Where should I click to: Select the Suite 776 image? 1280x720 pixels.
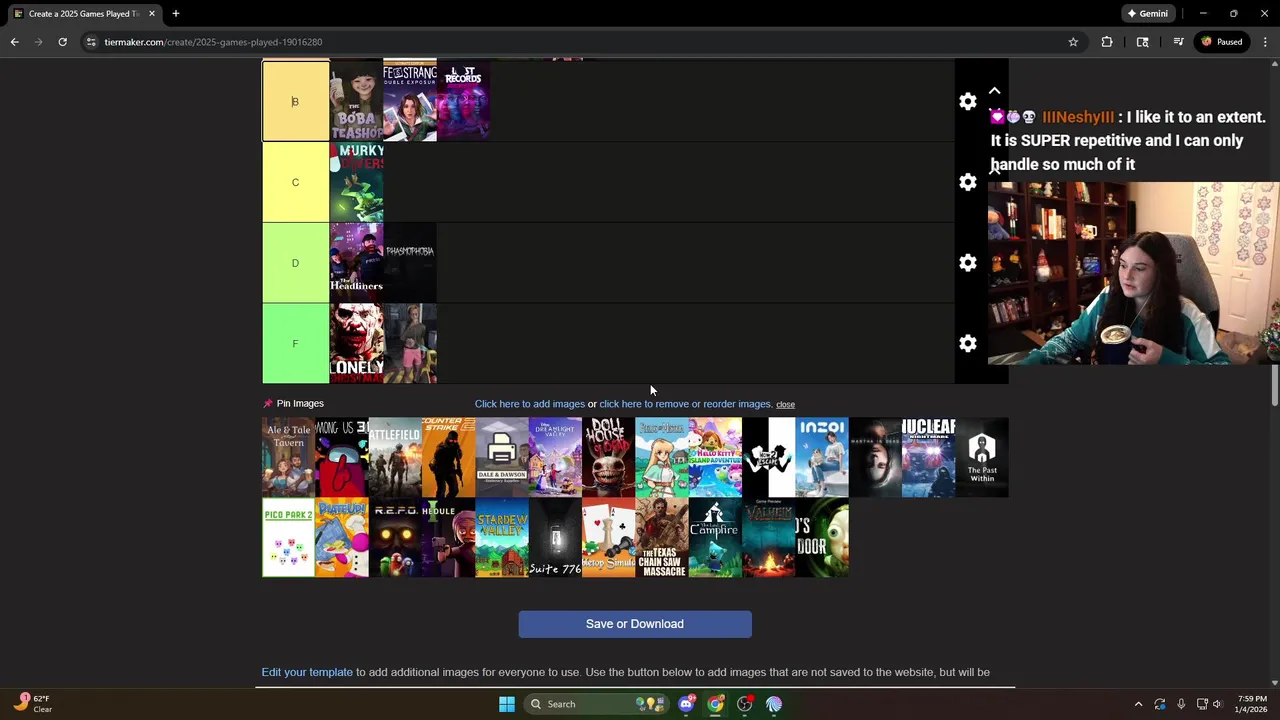(x=555, y=538)
